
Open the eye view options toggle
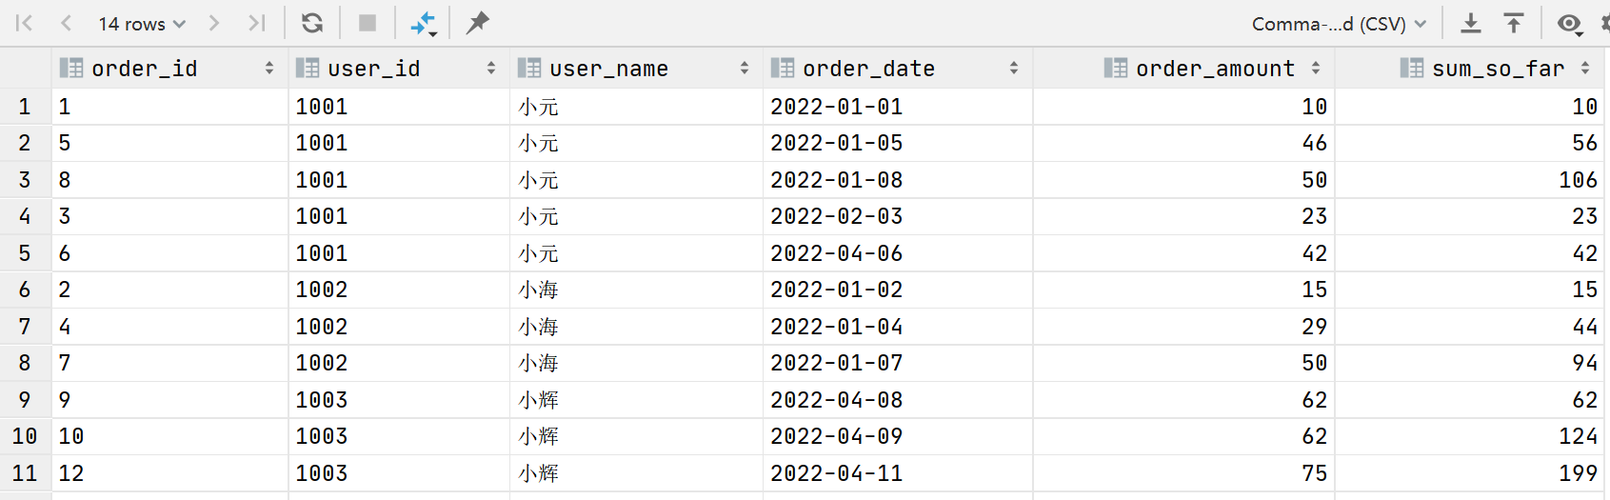click(1569, 24)
